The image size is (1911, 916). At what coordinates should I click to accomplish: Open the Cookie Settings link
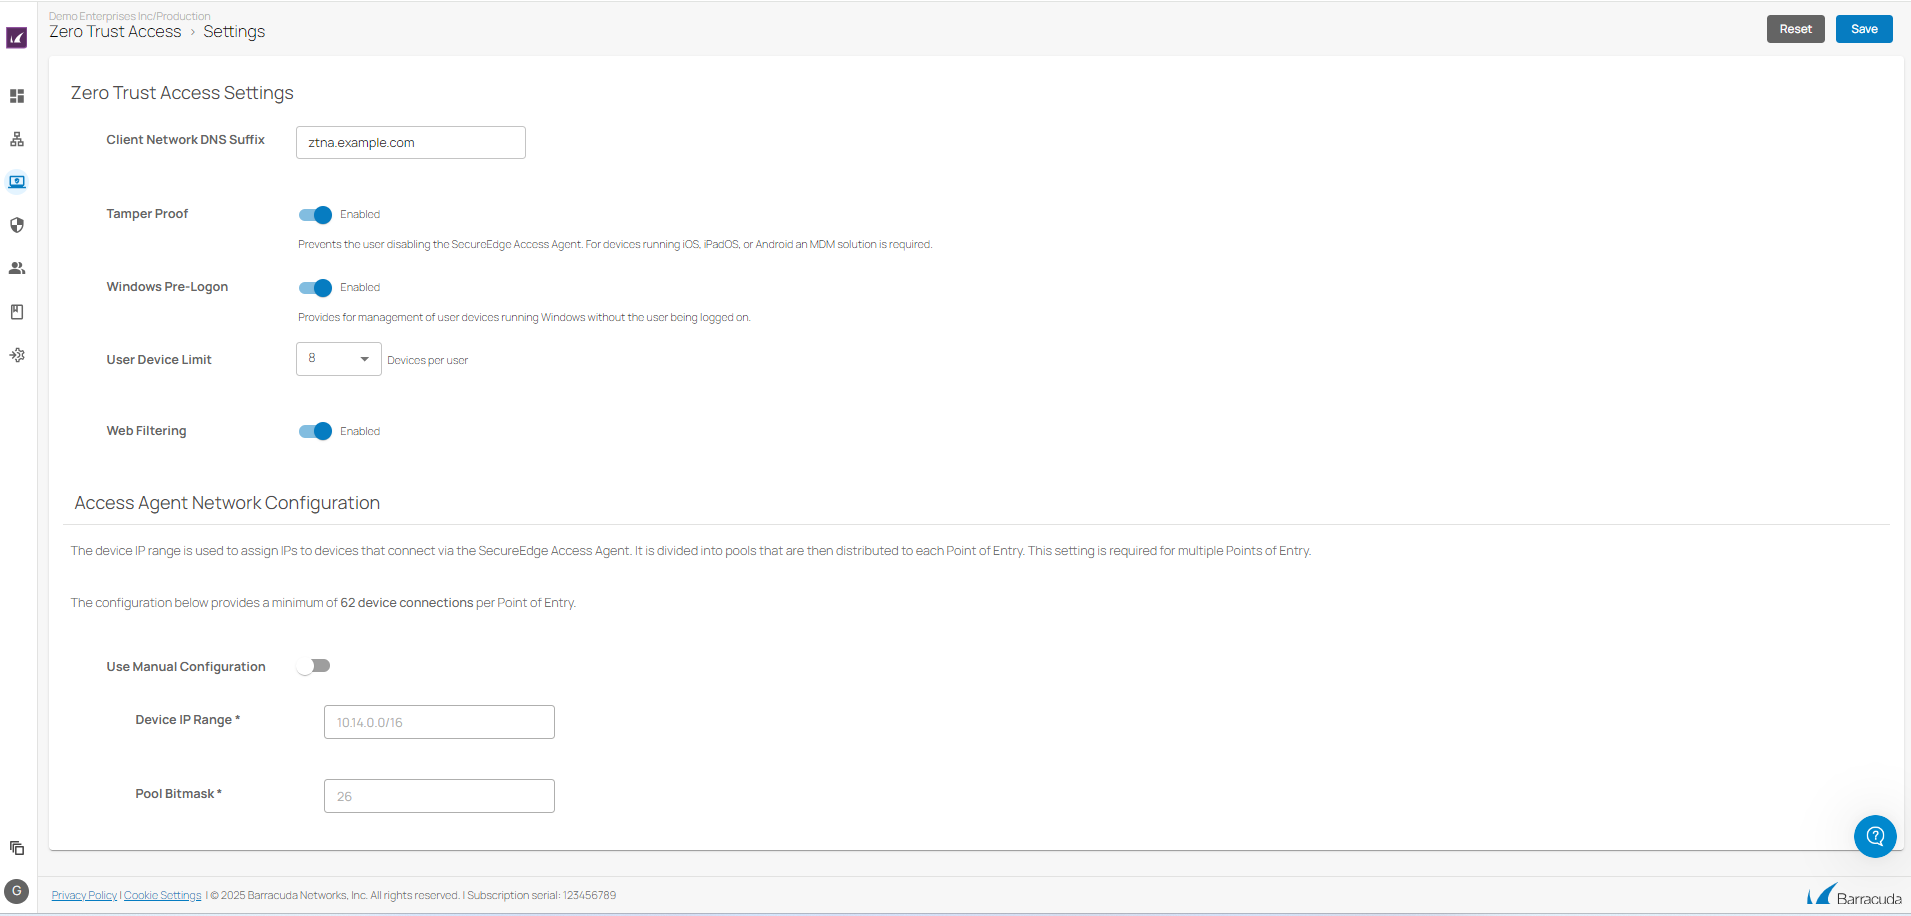pos(162,896)
